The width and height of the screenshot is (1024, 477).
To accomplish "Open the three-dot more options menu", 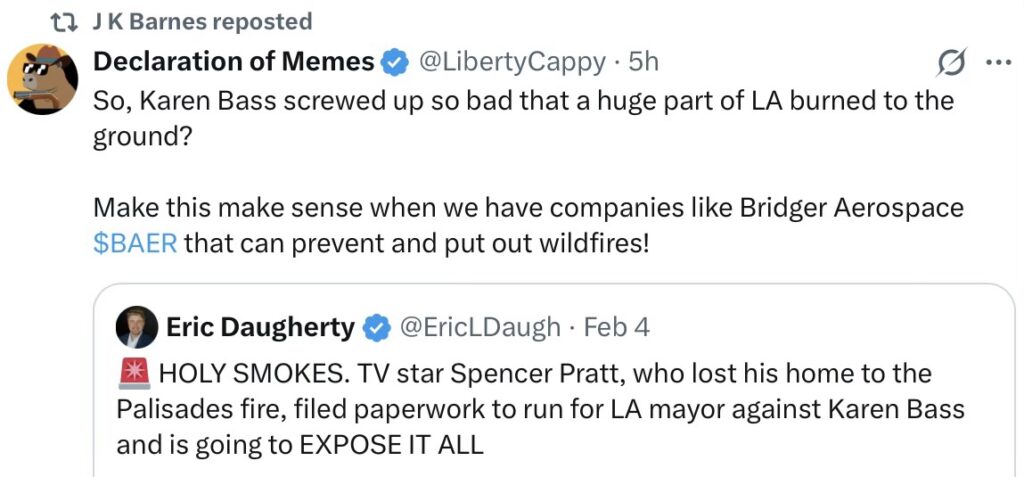I will click(x=998, y=62).
